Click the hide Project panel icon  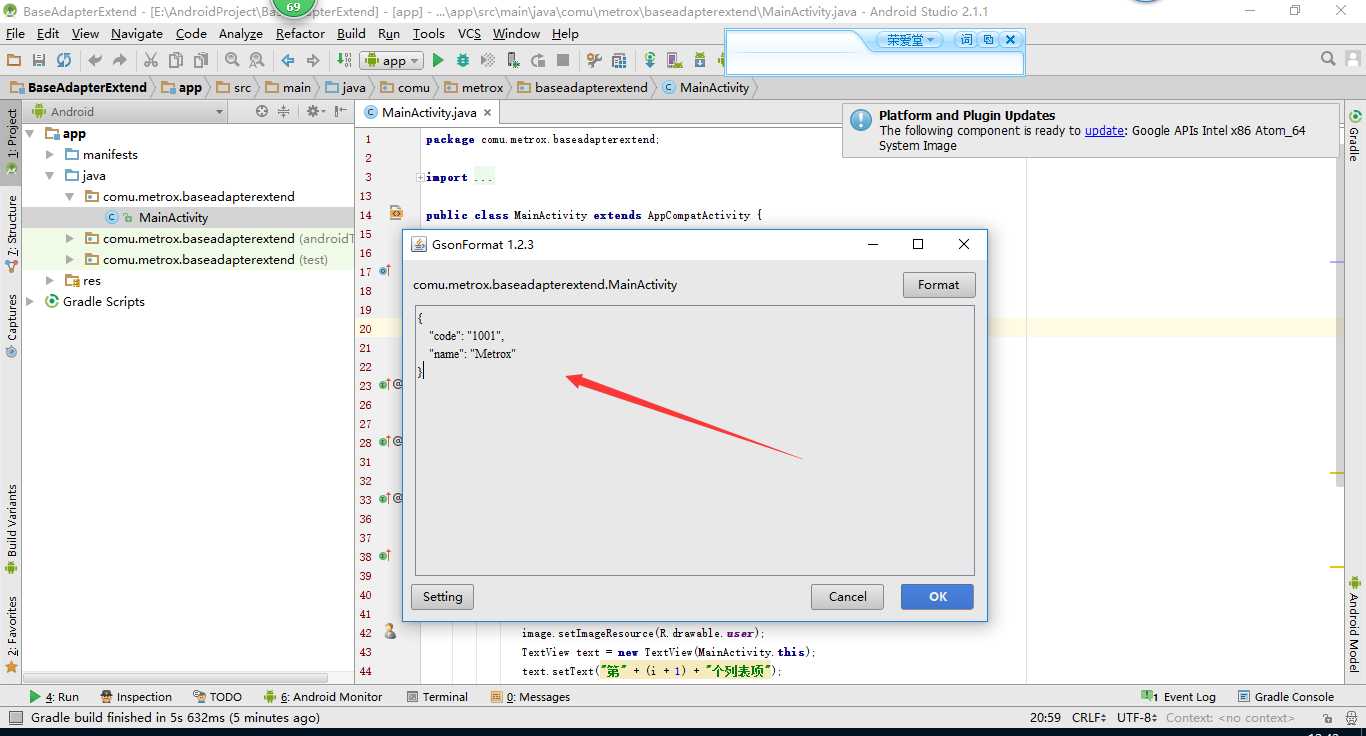tap(338, 111)
